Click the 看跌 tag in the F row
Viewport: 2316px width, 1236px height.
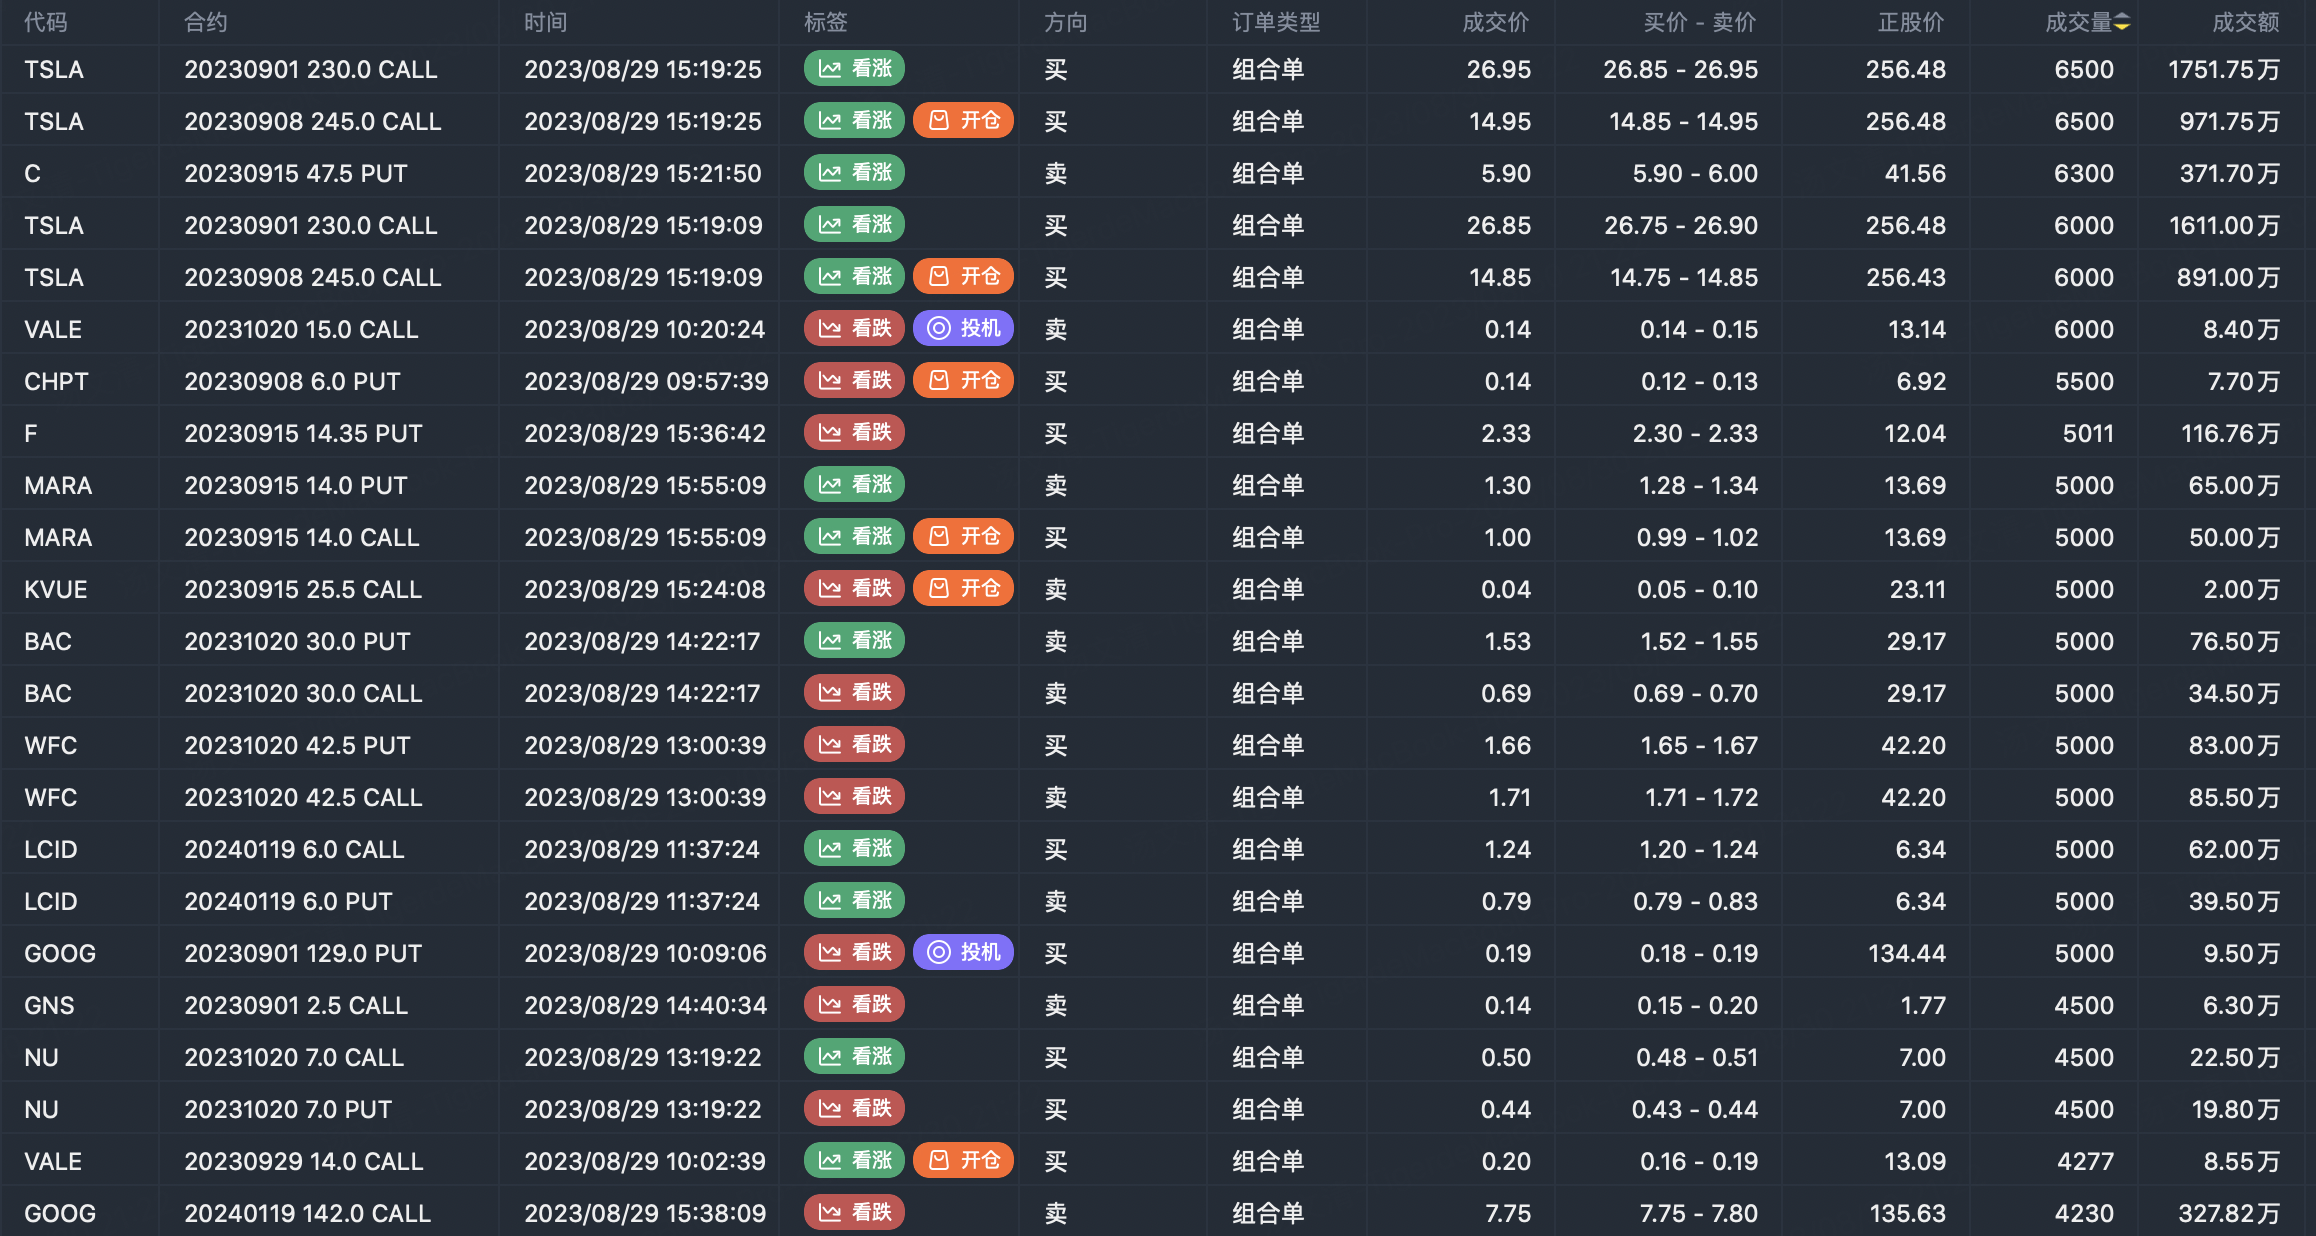pyautogui.click(x=854, y=433)
